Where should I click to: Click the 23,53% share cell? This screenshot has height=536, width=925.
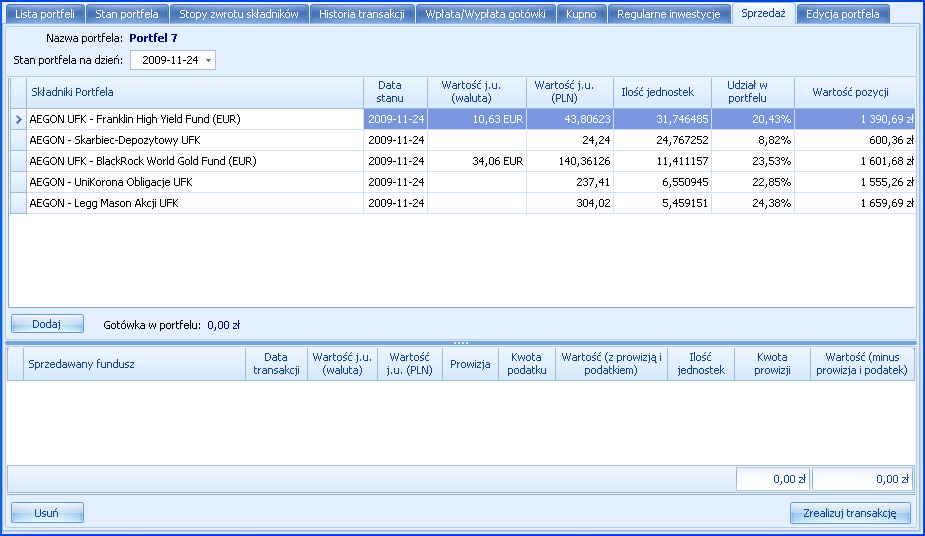click(x=753, y=161)
